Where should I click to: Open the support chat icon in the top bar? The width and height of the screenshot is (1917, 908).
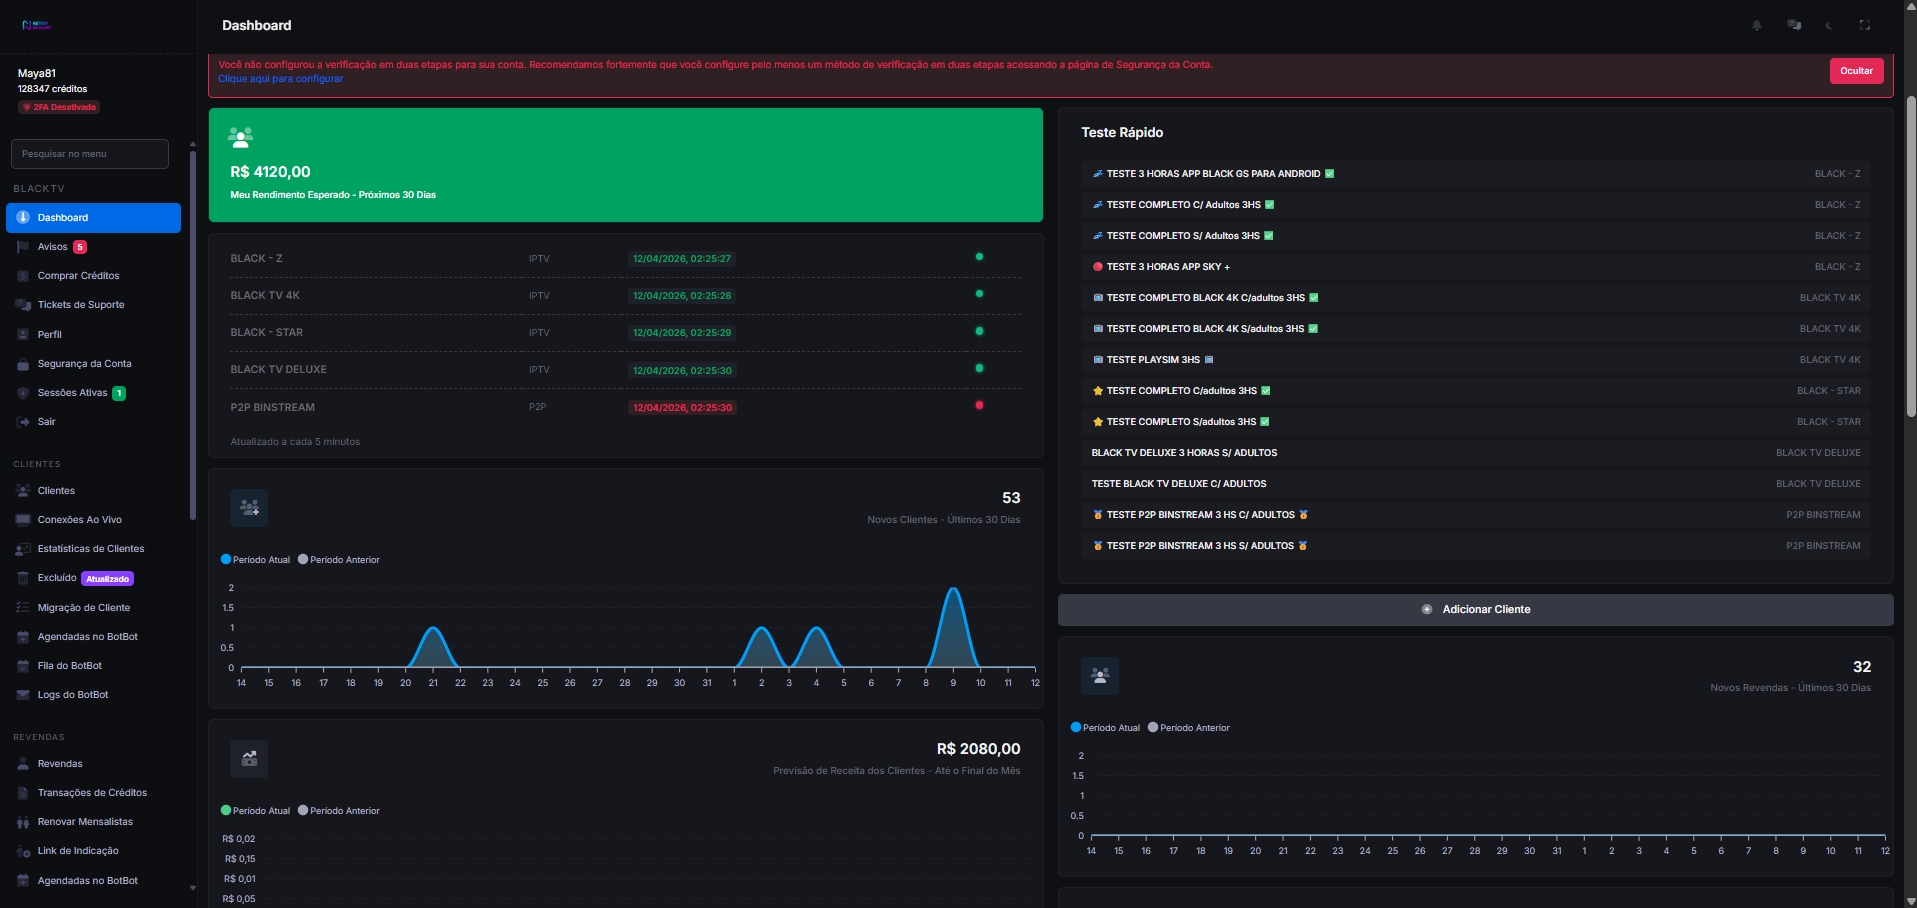click(x=1793, y=24)
